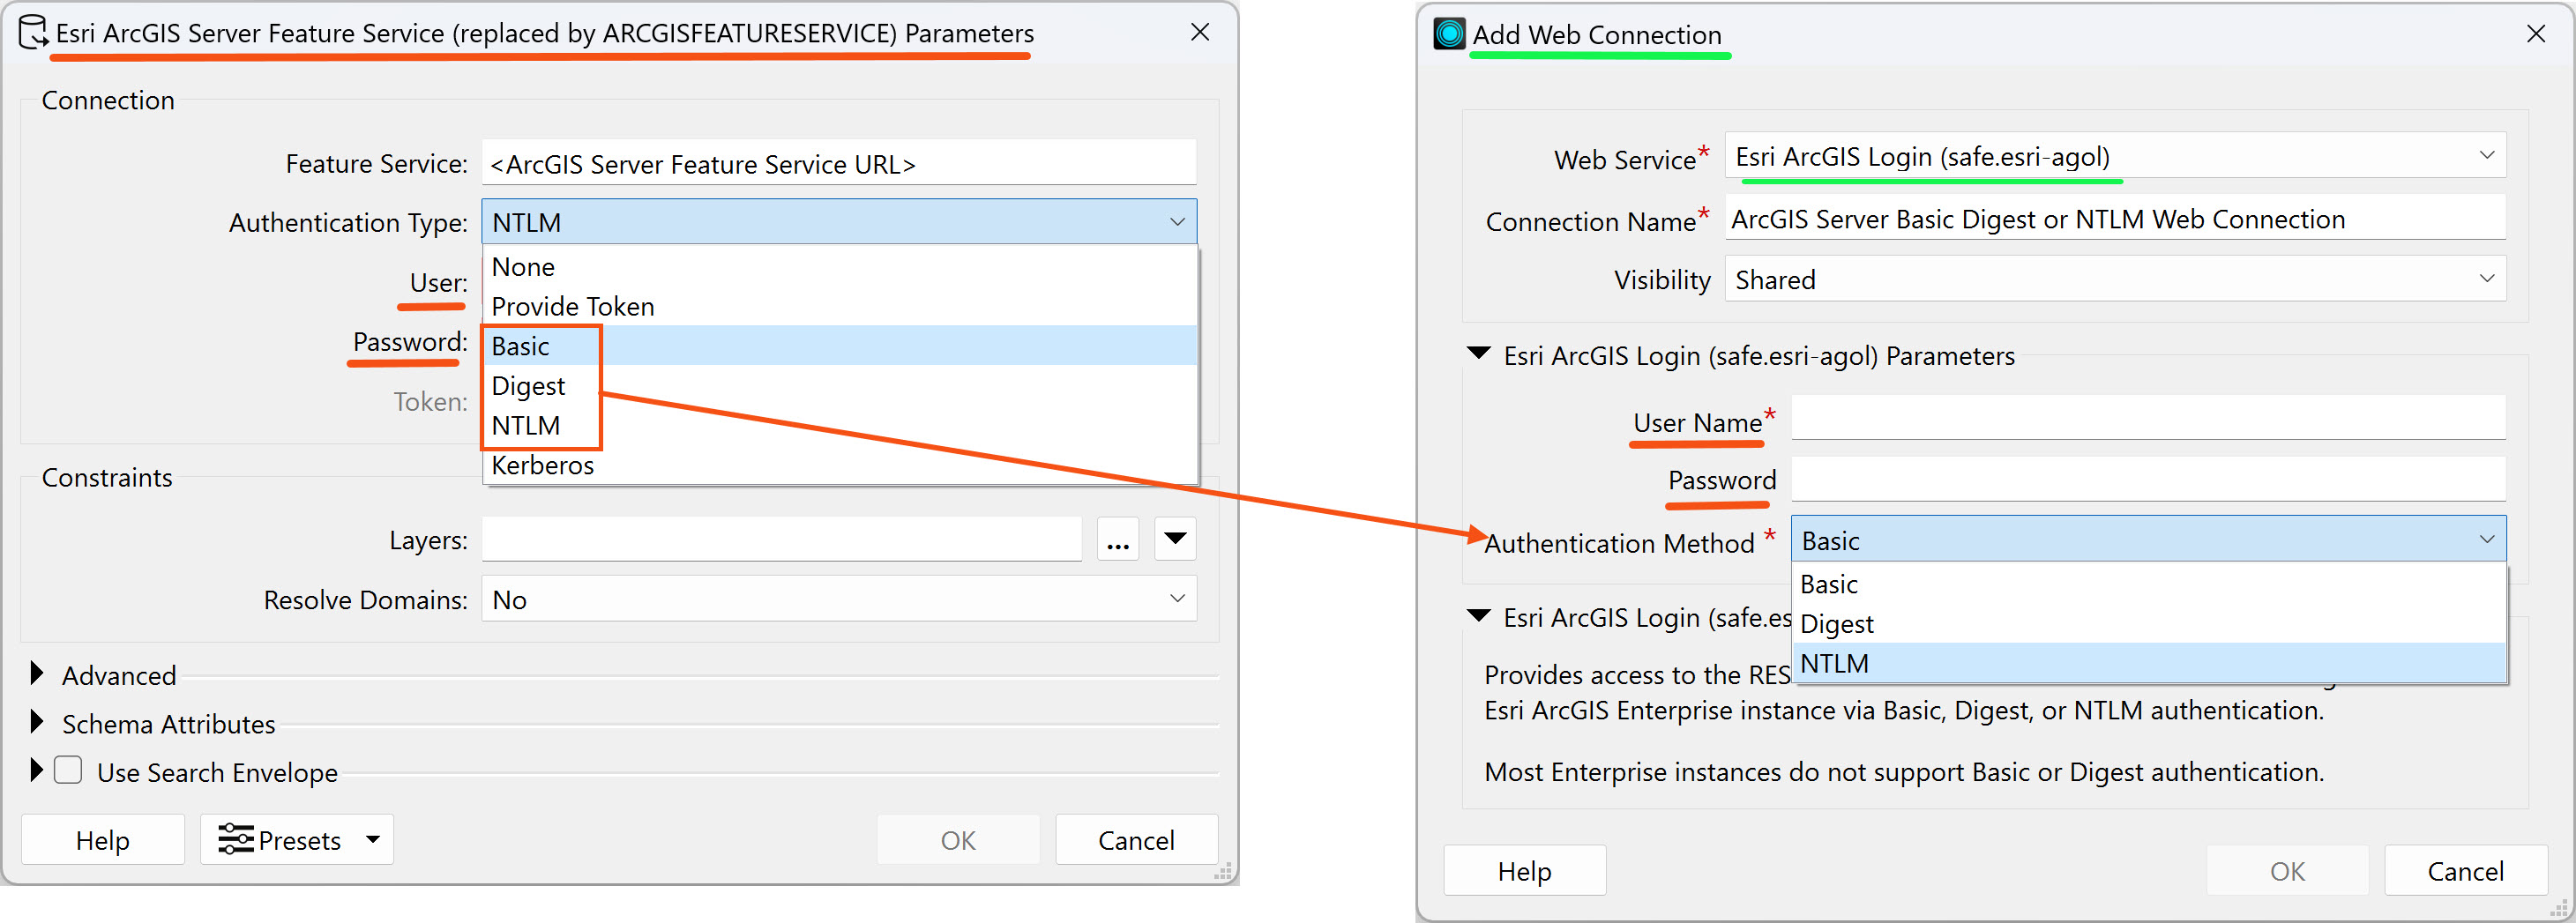2576x923 pixels.
Task: Expand the Advanced section
Action: tap(37, 674)
